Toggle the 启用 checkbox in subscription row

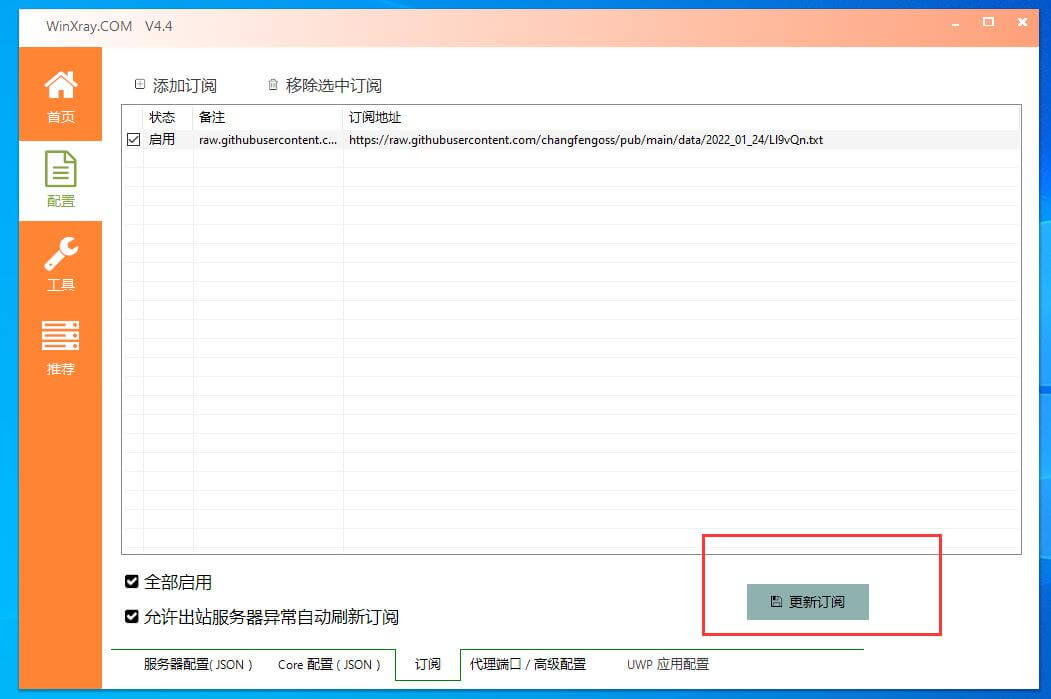[133, 139]
